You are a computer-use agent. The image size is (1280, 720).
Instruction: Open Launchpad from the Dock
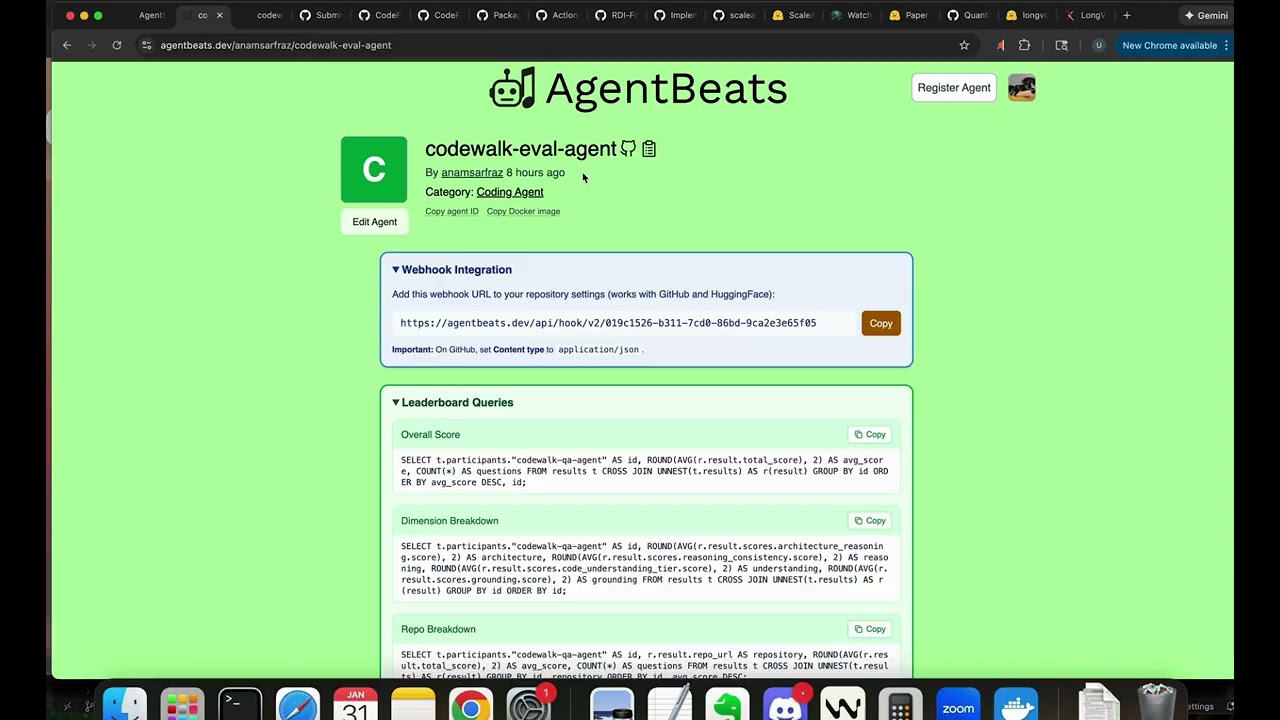pos(183,705)
